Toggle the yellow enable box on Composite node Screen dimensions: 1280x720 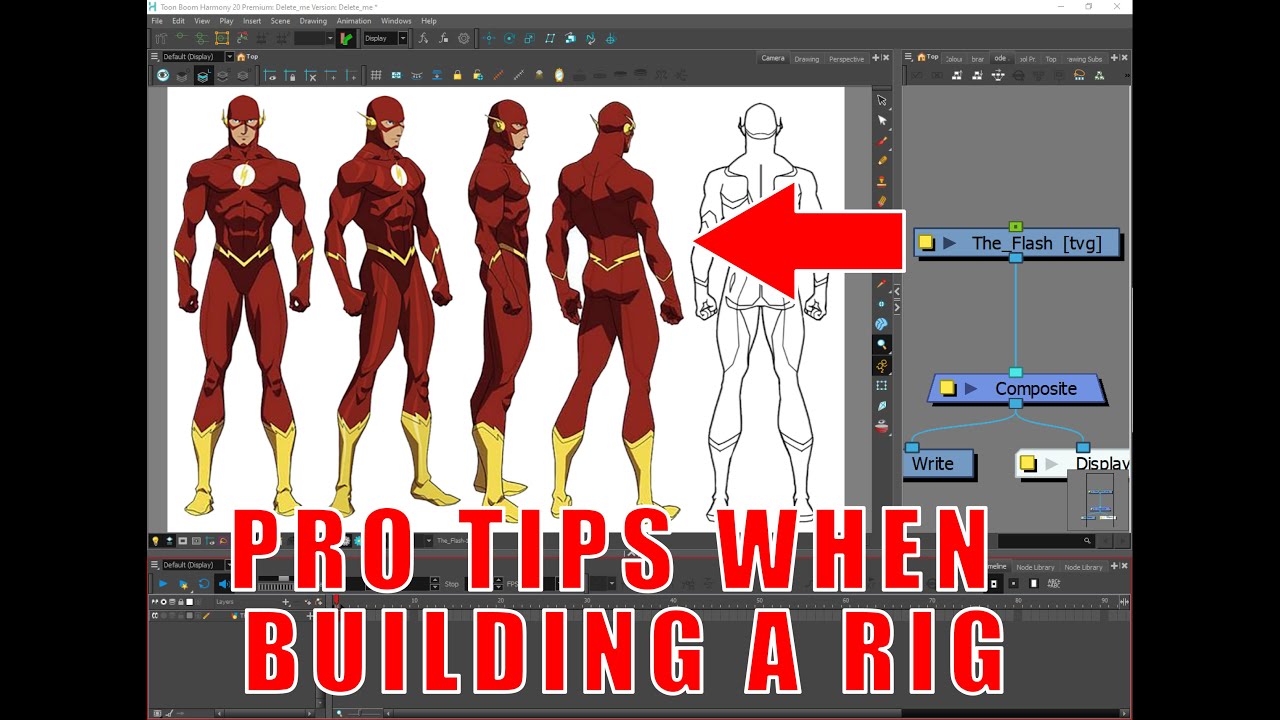coord(947,388)
